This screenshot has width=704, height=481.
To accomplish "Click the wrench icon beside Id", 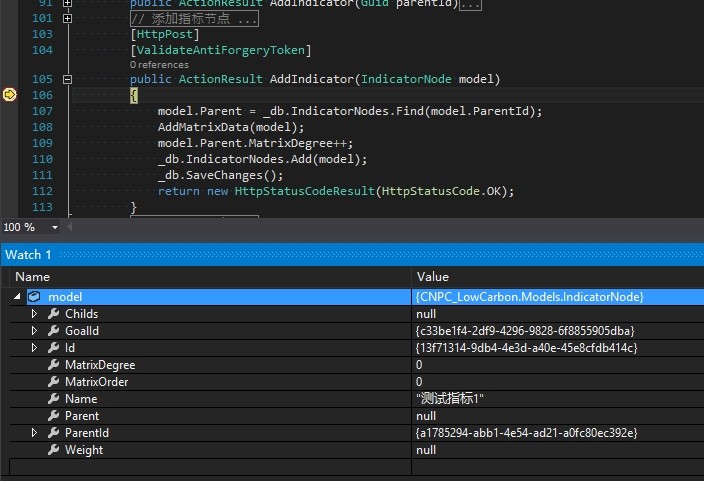I will [53, 348].
